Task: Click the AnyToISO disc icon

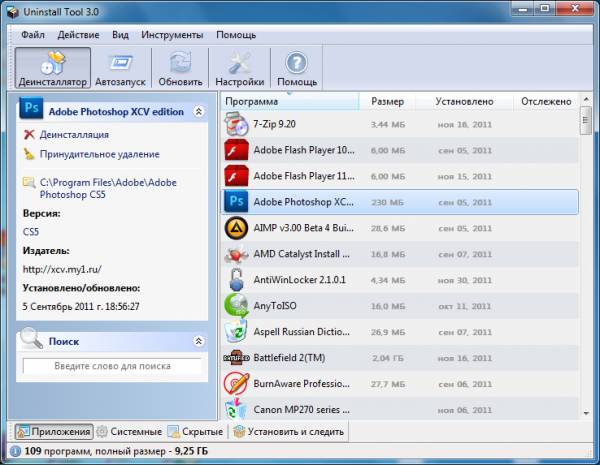Action: click(x=236, y=305)
